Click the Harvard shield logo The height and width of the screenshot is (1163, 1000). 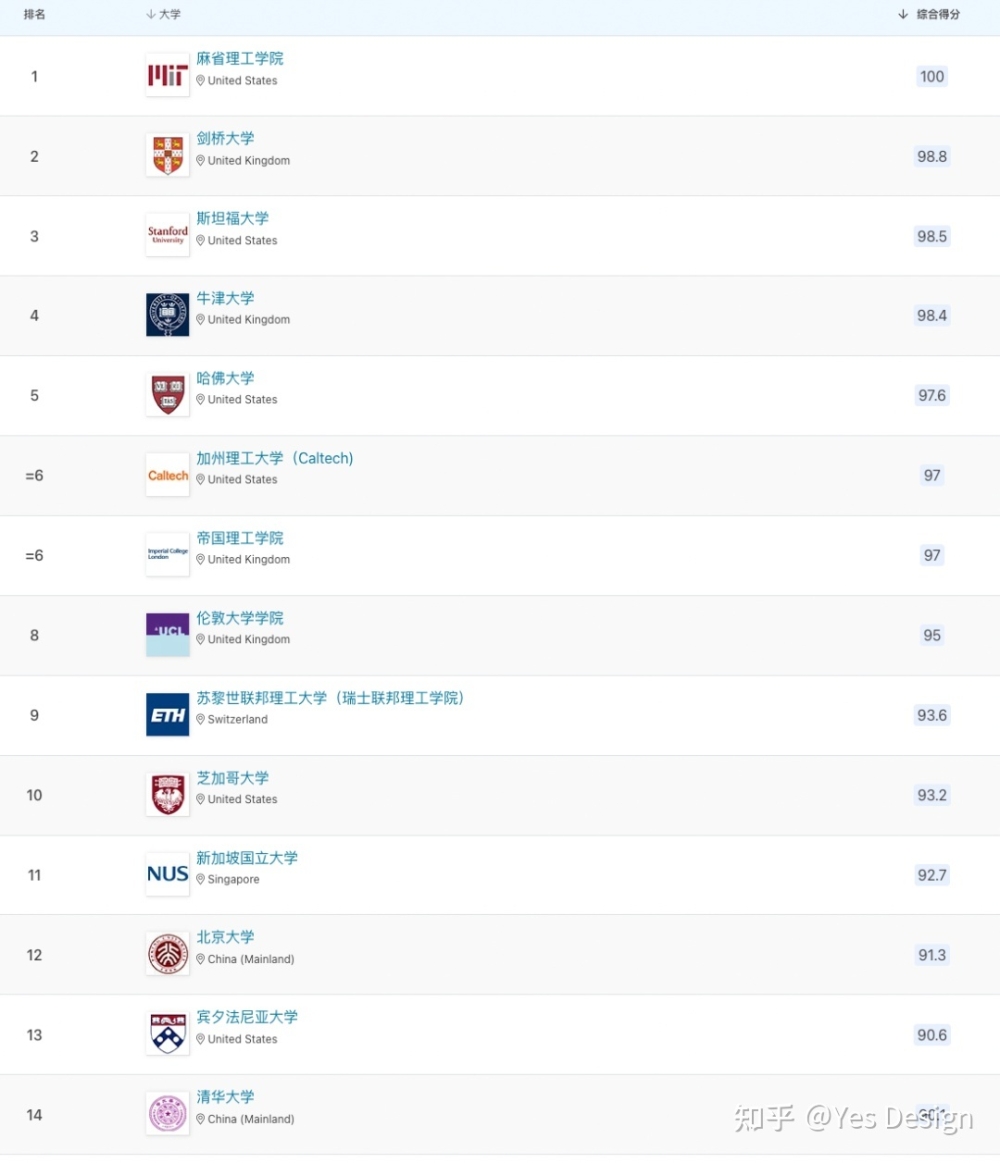(x=168, y=395)
